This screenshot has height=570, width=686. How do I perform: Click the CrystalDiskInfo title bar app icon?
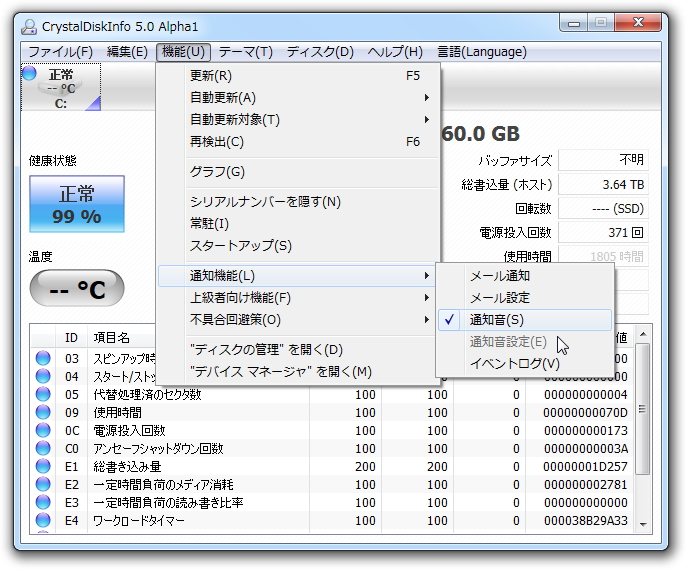point(29,27)
